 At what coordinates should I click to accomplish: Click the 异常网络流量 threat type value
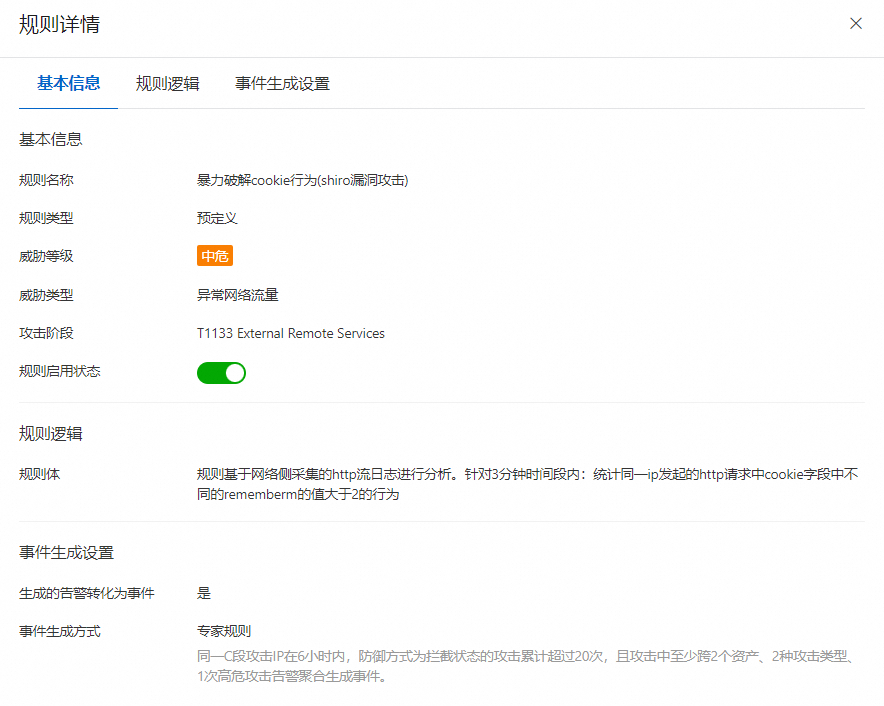click(x=237, y=295)
